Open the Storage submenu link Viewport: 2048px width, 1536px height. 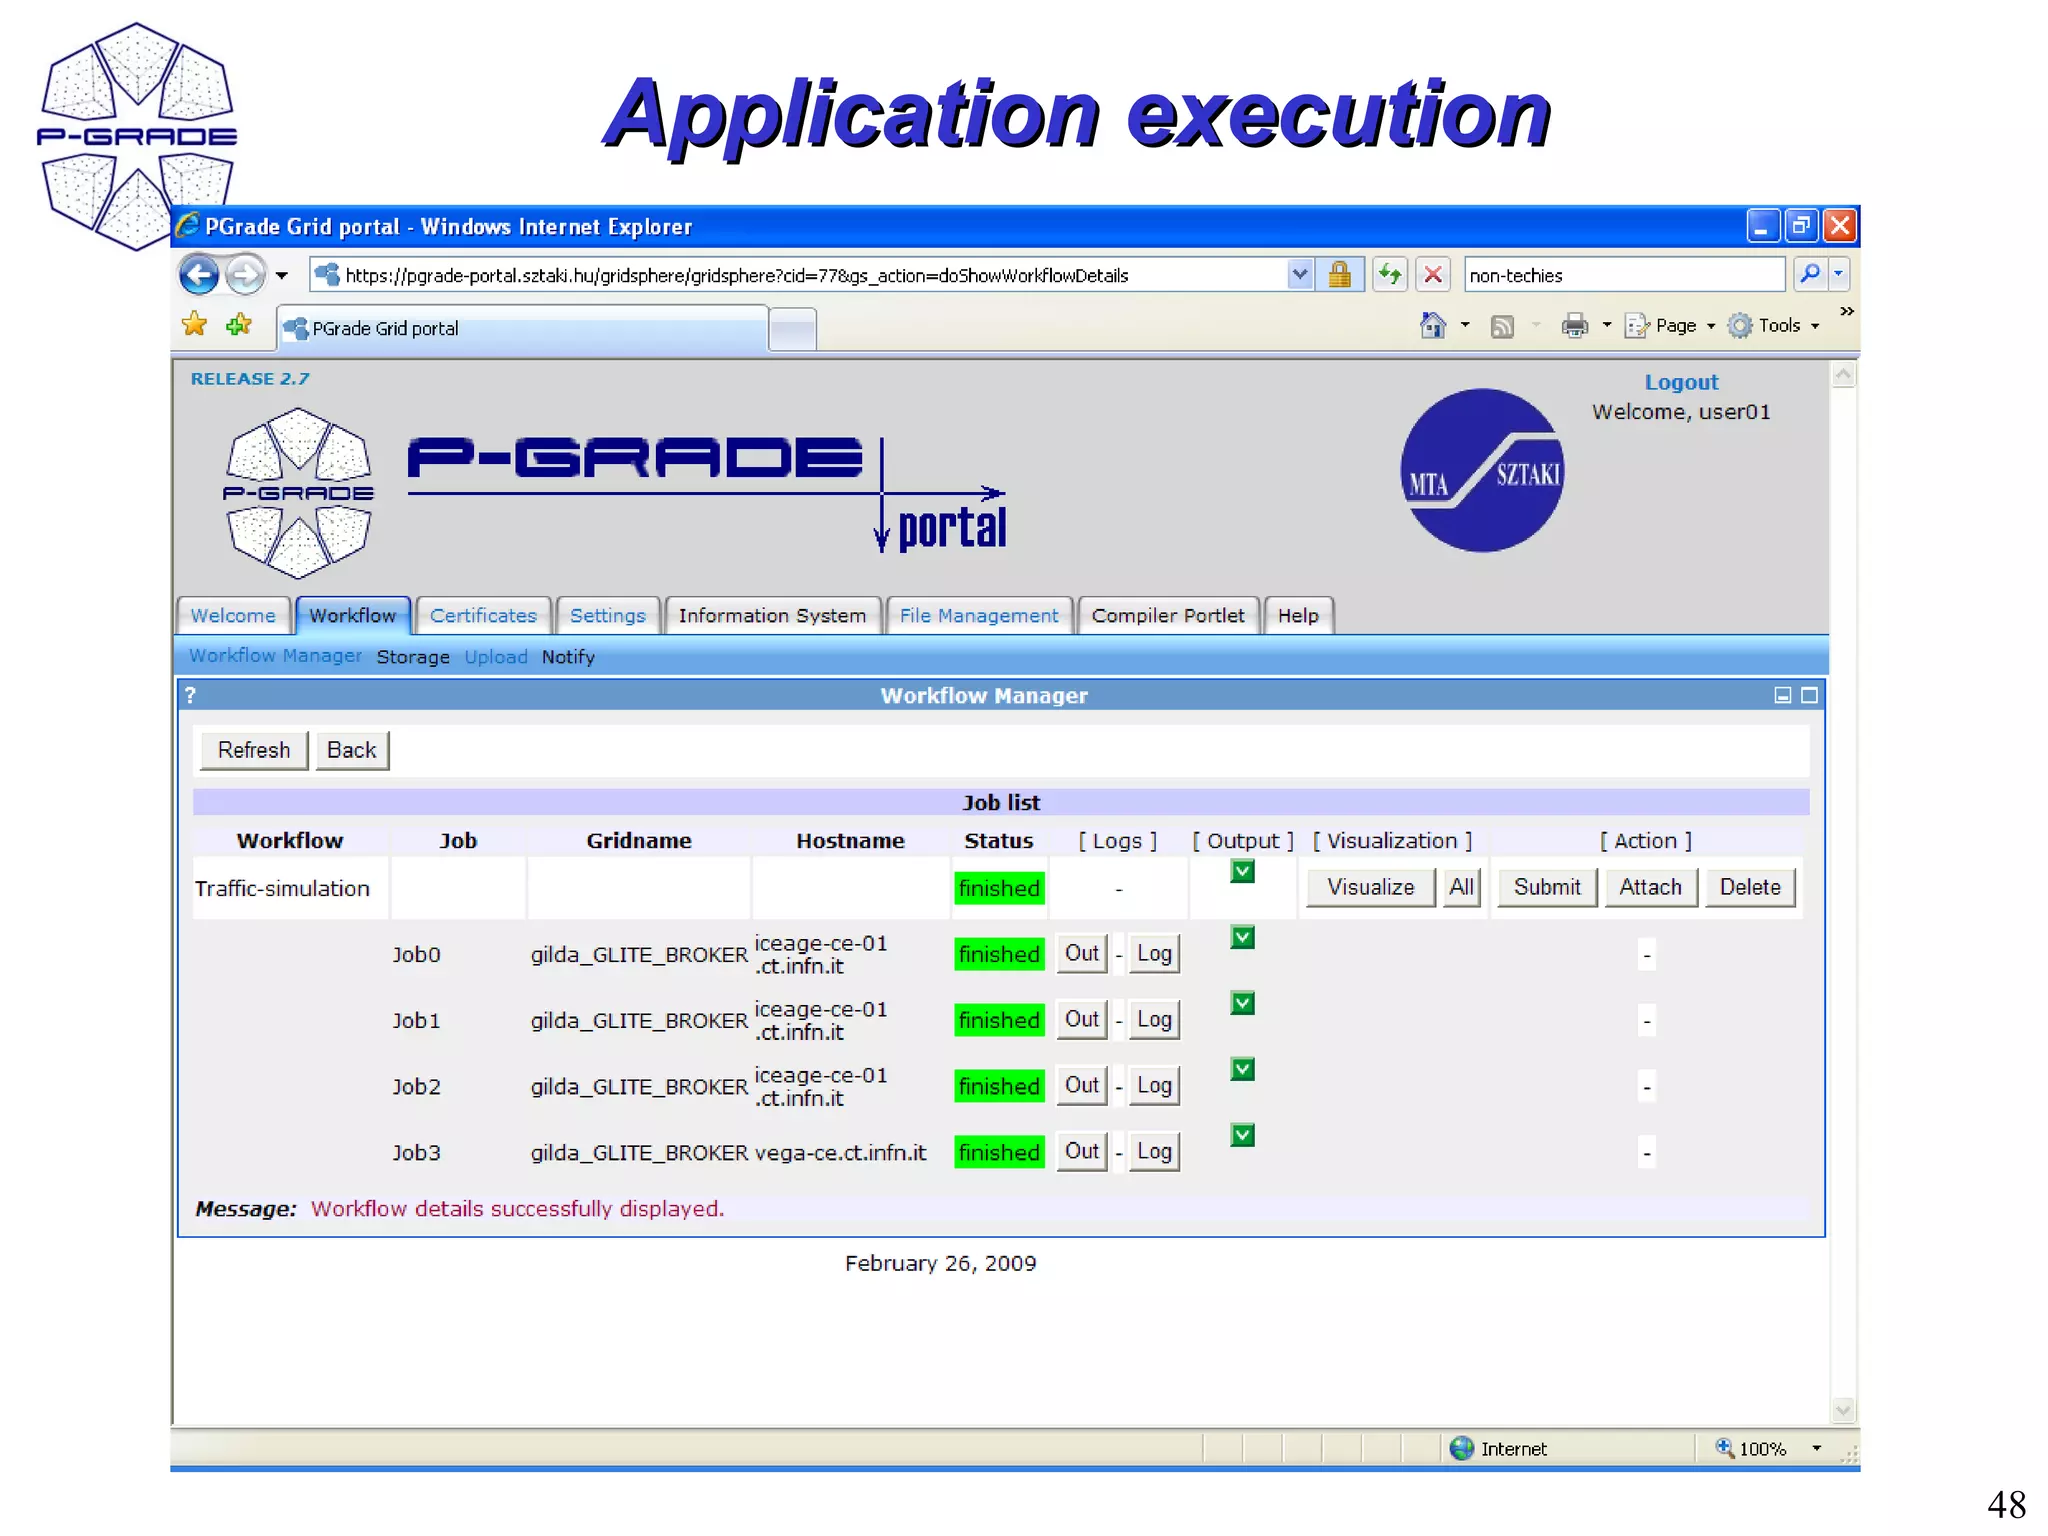pyautogui.click(x=413, y=657)
